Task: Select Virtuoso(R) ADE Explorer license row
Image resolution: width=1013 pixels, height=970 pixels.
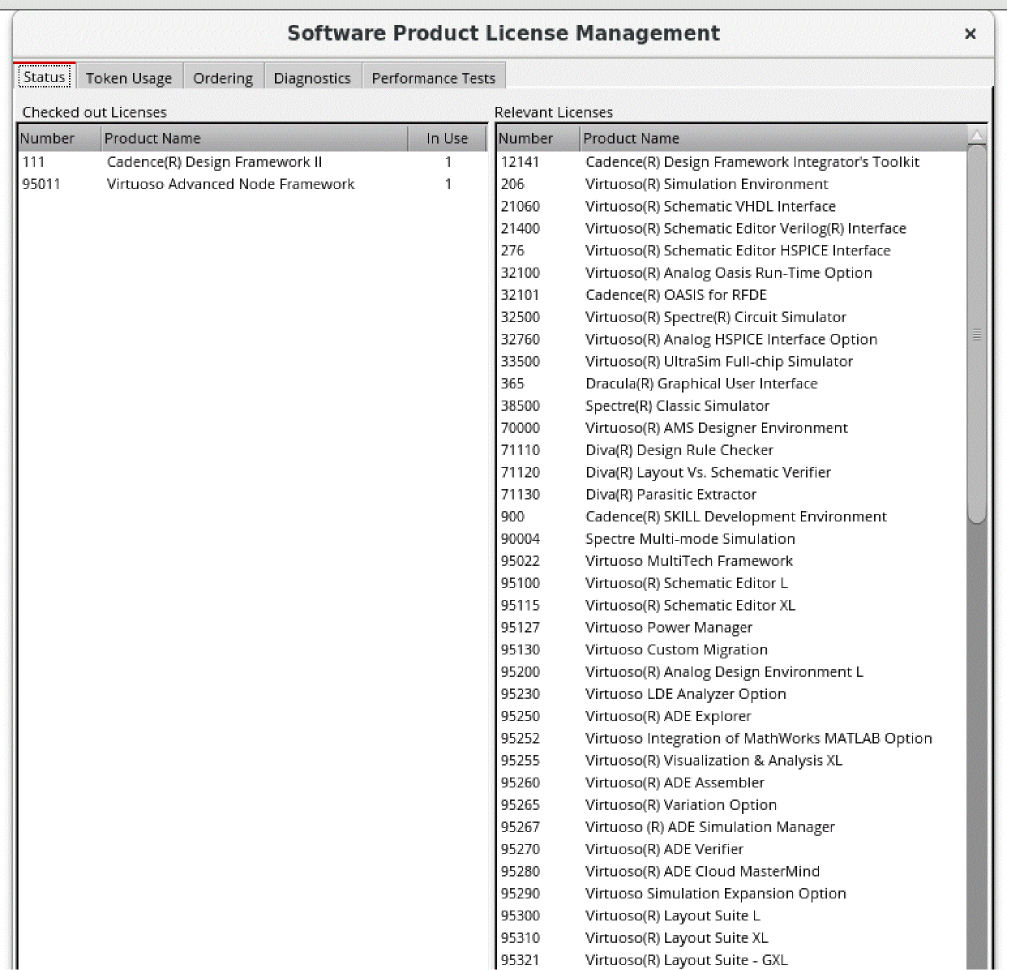Action: pos(667,716)
